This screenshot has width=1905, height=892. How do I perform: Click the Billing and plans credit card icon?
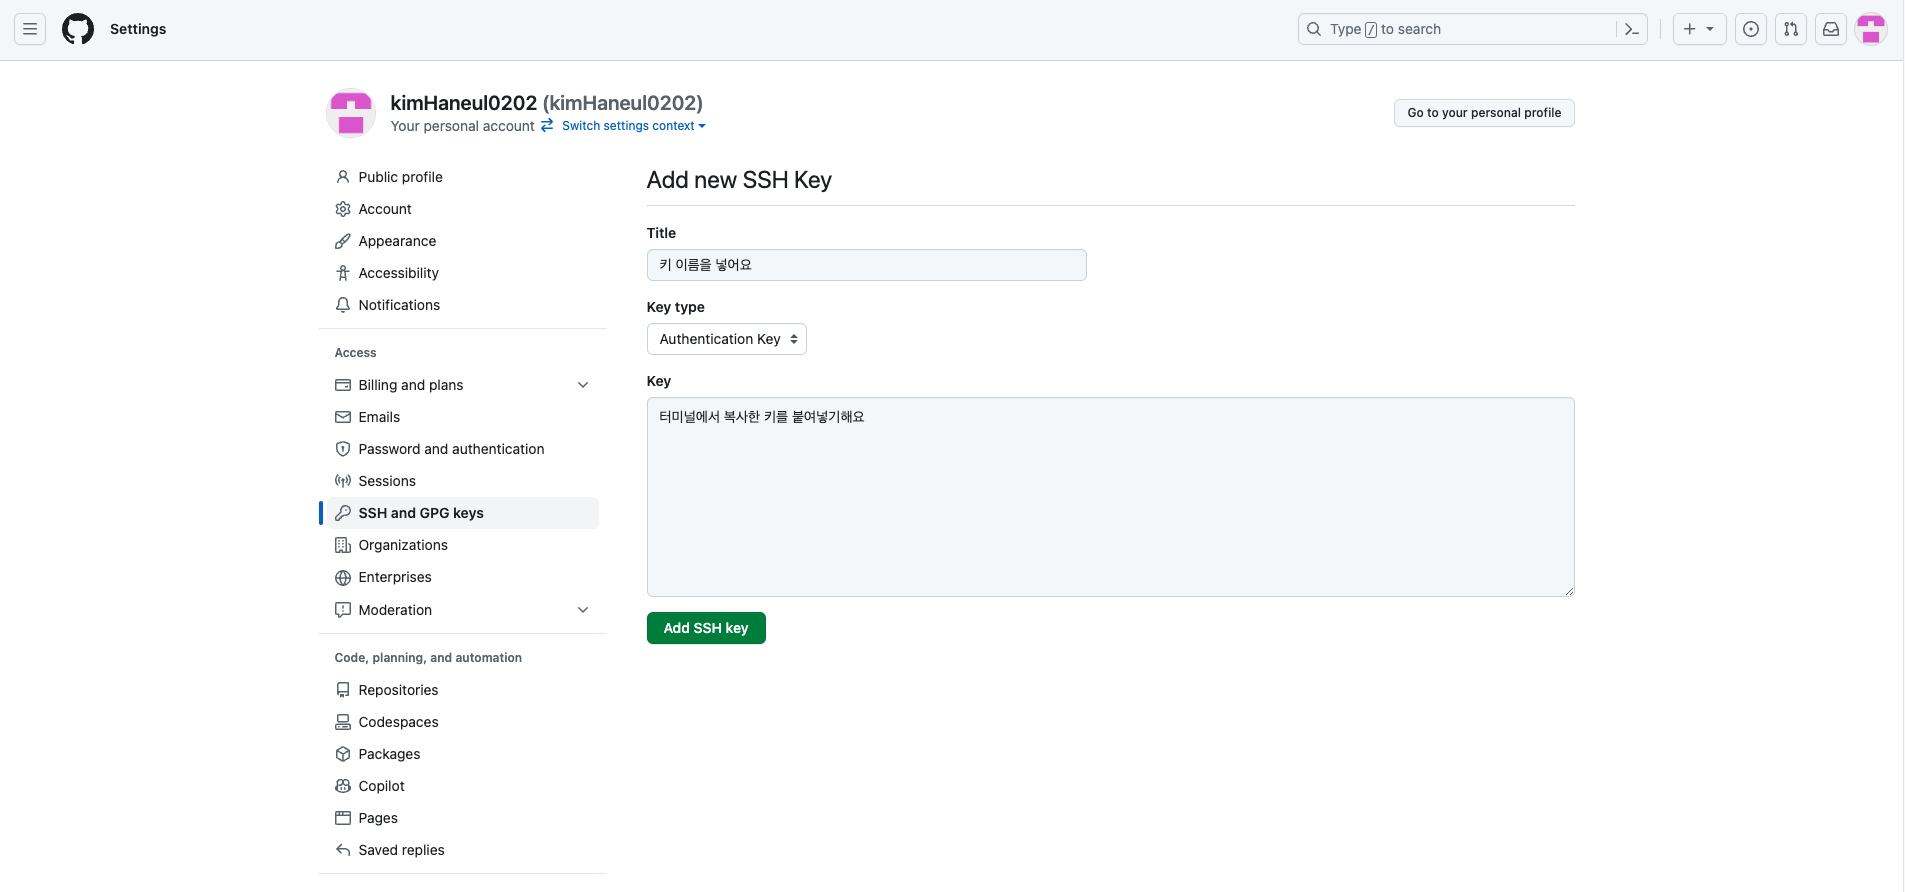coord(343,385)
